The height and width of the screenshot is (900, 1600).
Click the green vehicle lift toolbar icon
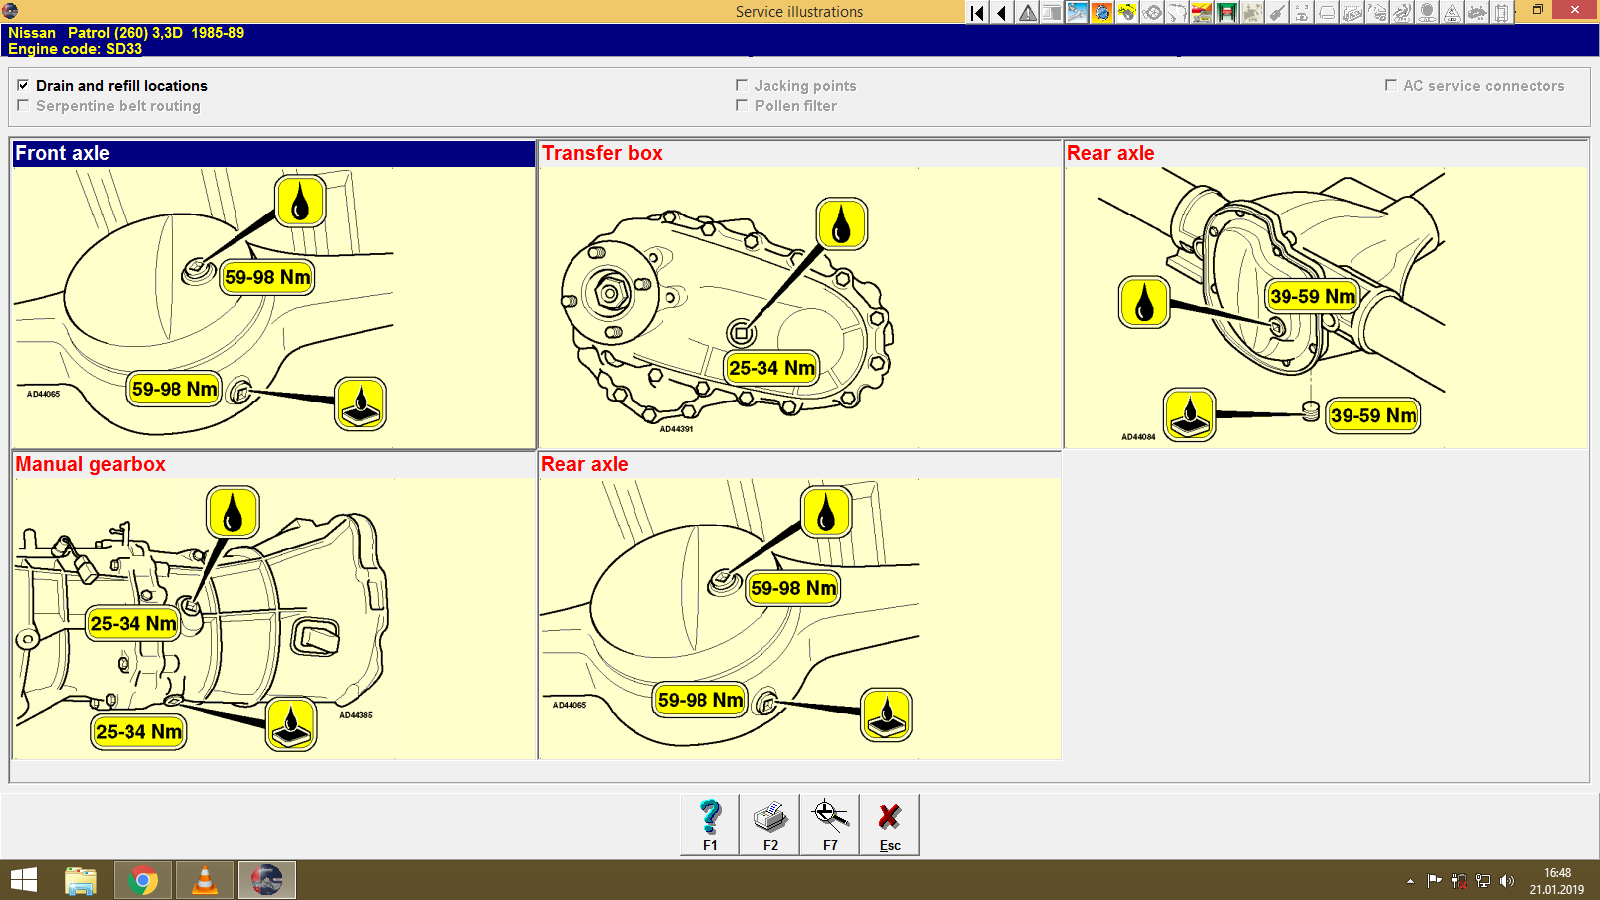1225,13
